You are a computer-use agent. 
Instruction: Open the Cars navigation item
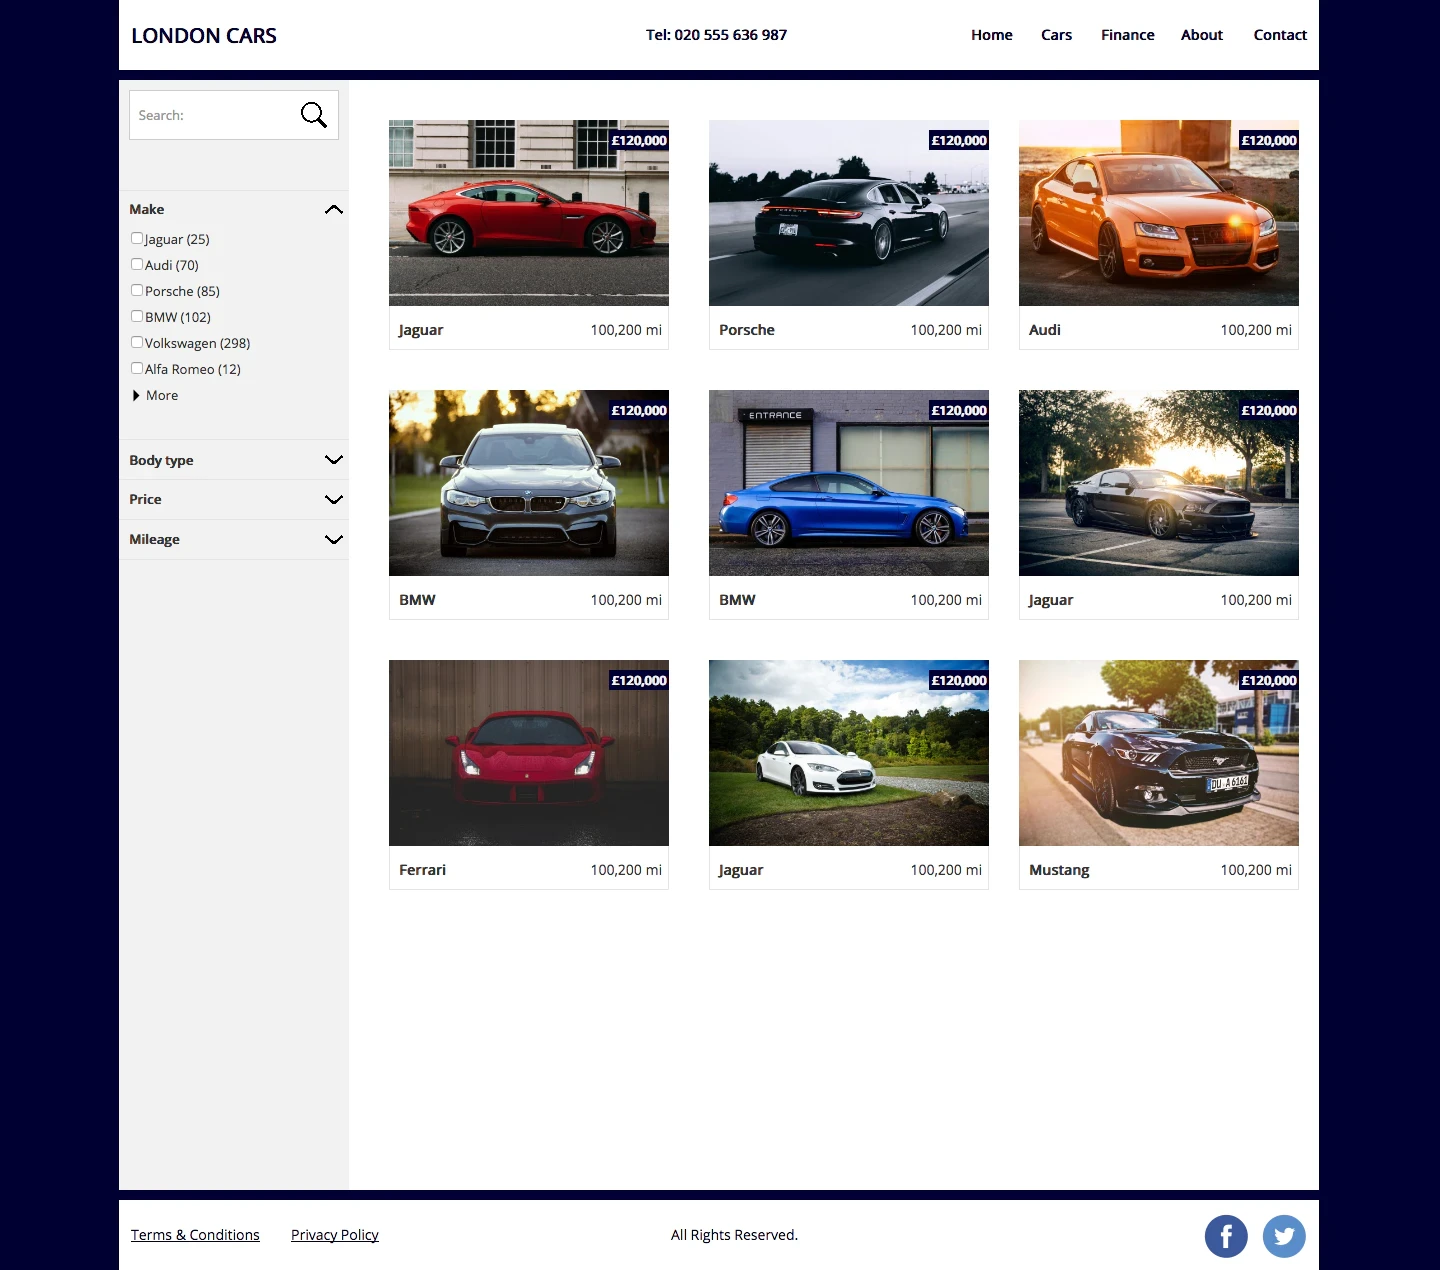1056,35
